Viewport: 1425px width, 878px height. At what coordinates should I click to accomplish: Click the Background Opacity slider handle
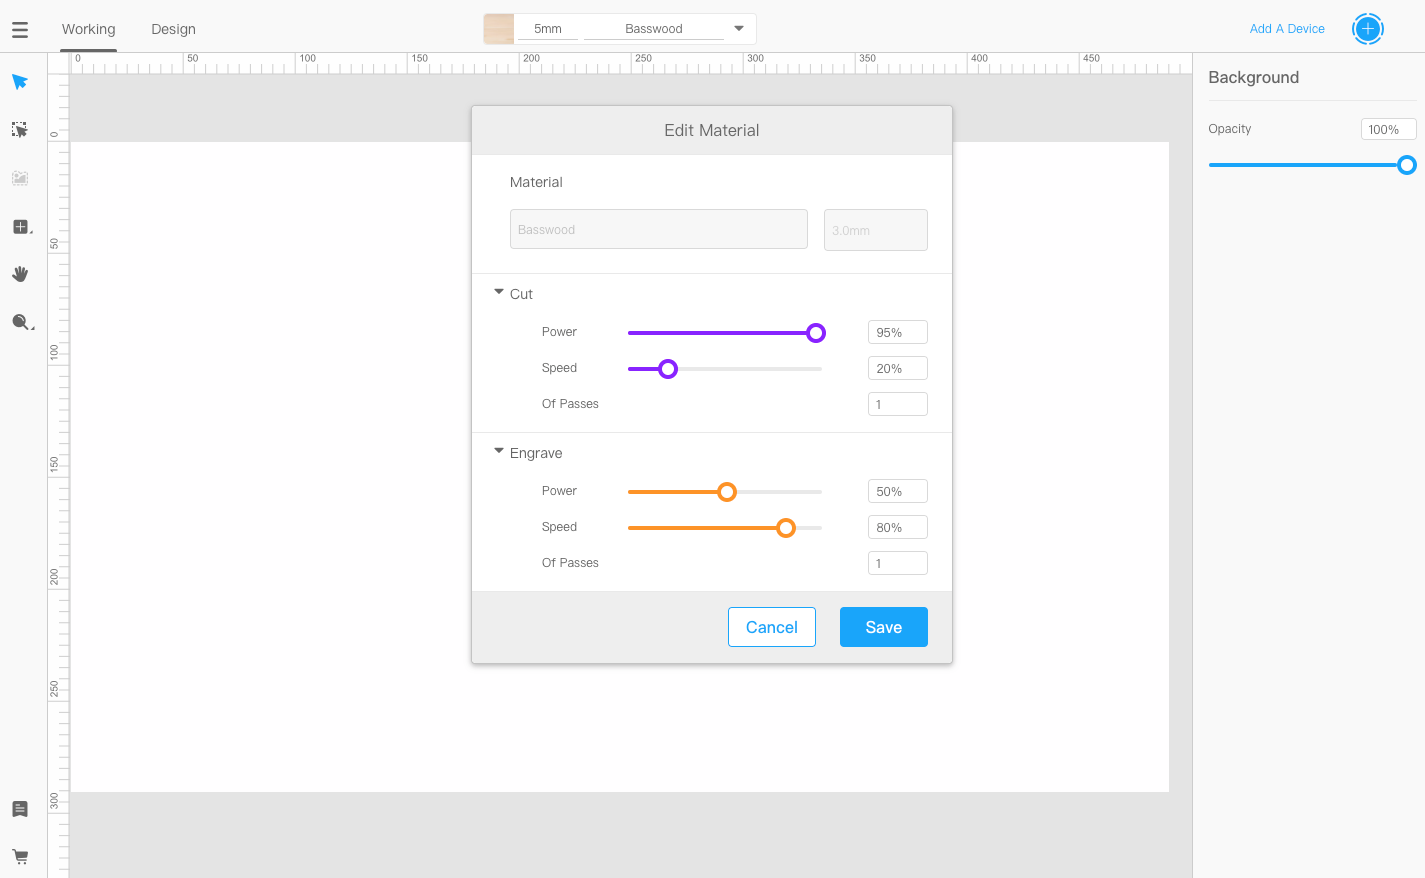click(x=1407, y=165)
